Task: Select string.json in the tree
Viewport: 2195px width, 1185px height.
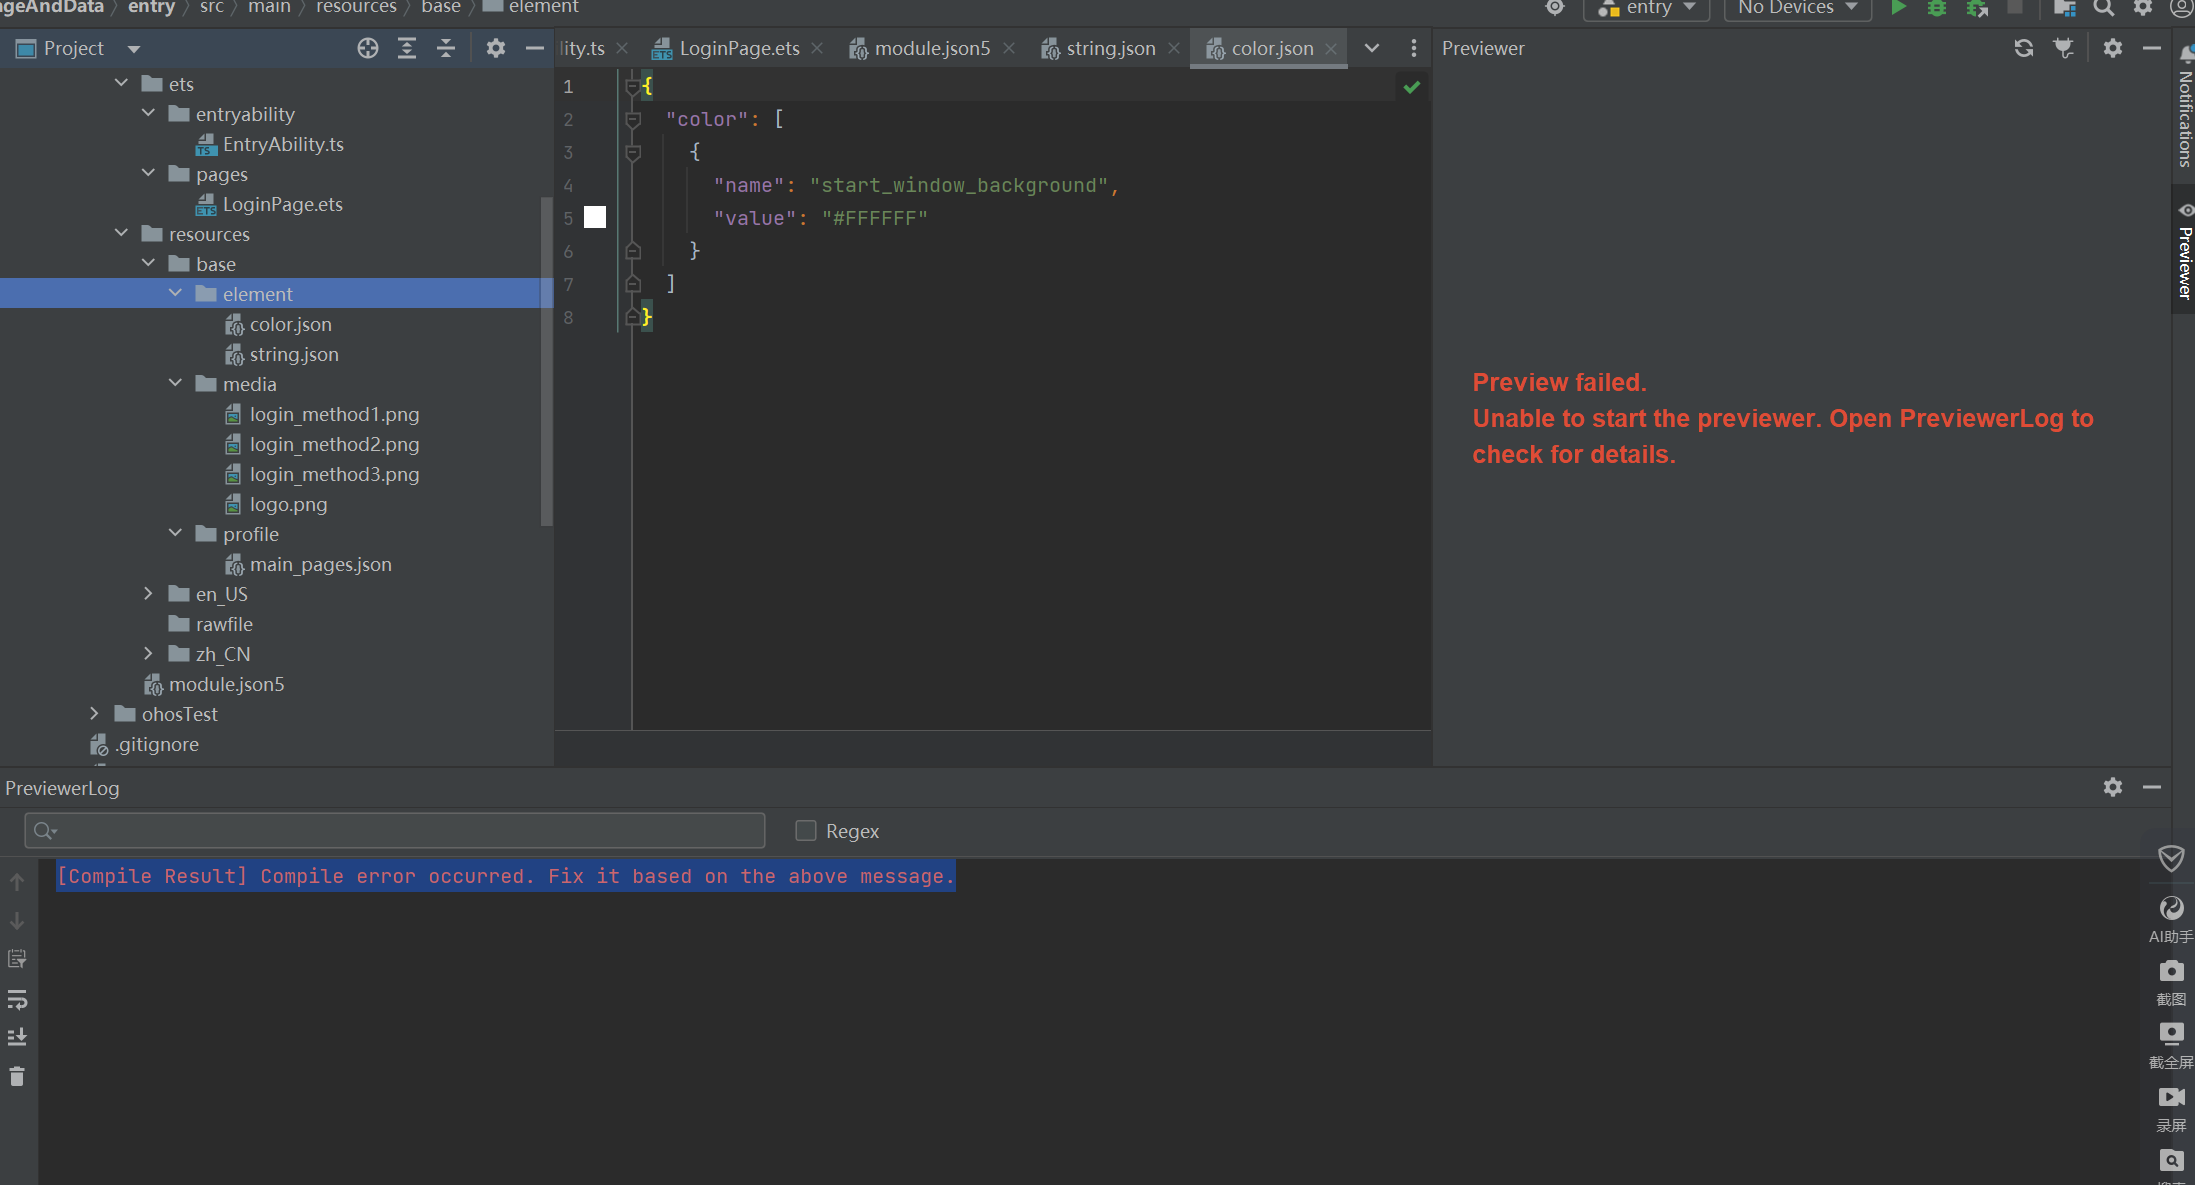Action: [x=294, y=354]
